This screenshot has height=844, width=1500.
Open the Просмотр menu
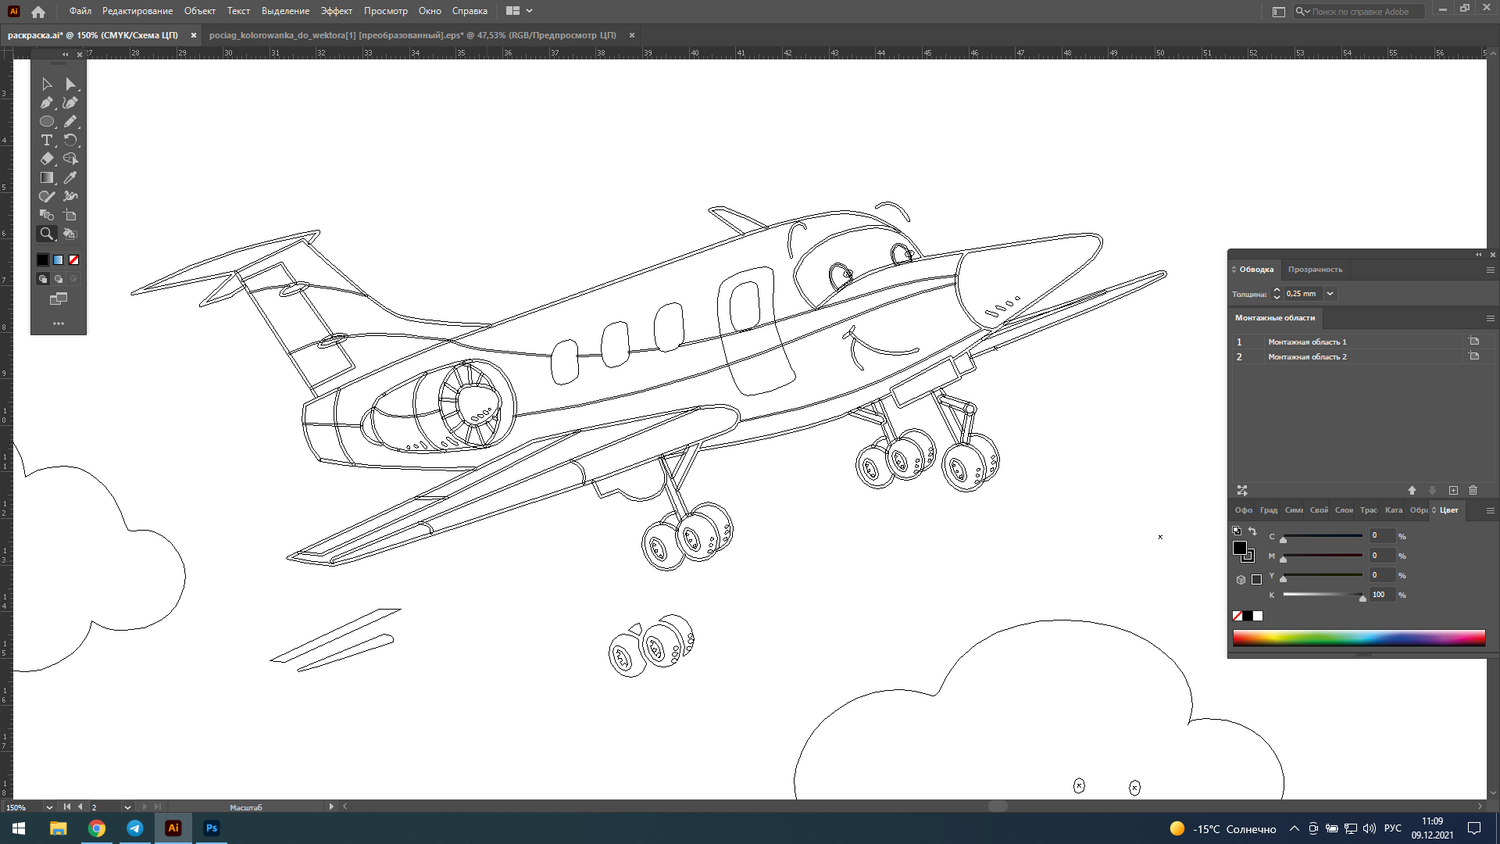click(386, 11)
